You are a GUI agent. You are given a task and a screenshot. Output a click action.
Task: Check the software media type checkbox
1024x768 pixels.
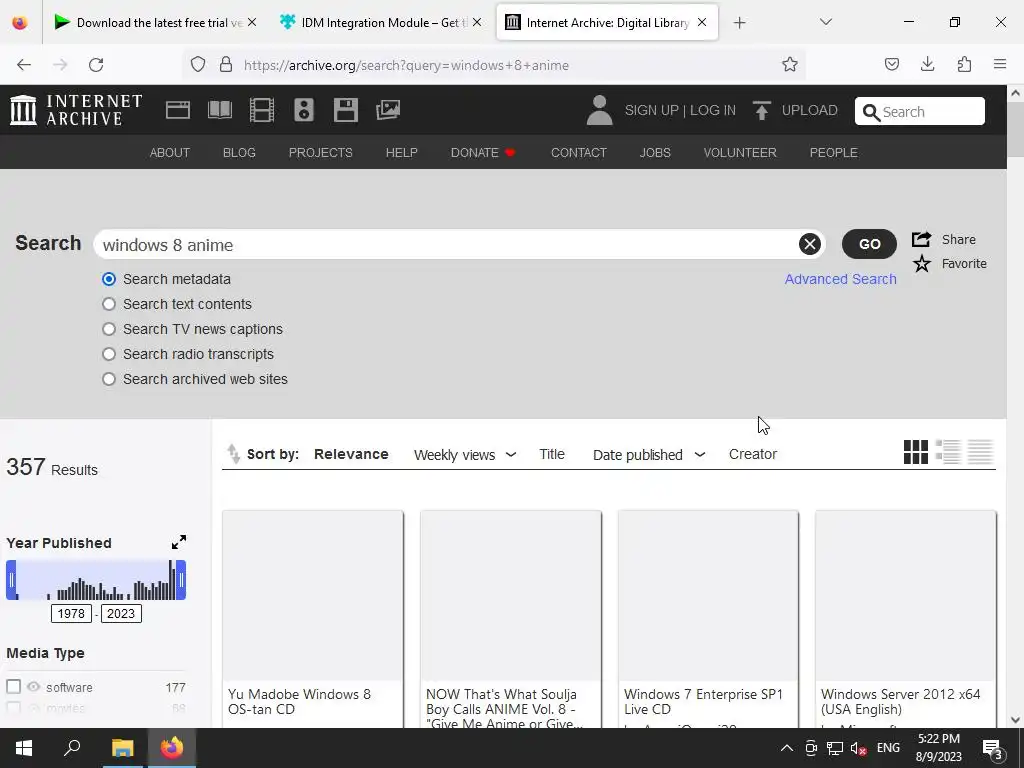pyautogui.click(x=14, y=686)
